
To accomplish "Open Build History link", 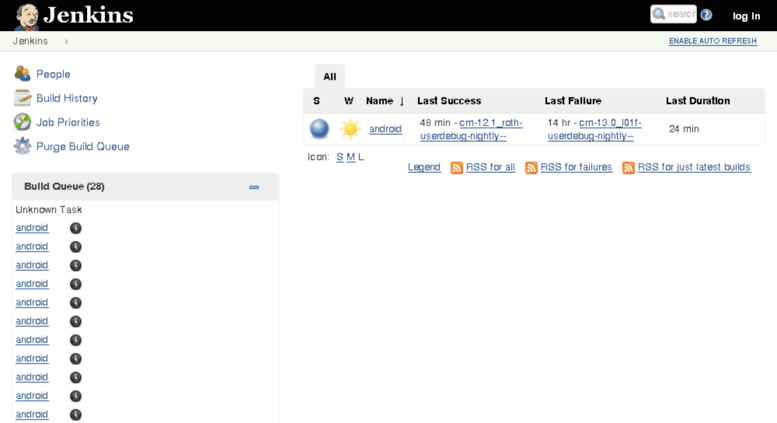I will 67,98.
